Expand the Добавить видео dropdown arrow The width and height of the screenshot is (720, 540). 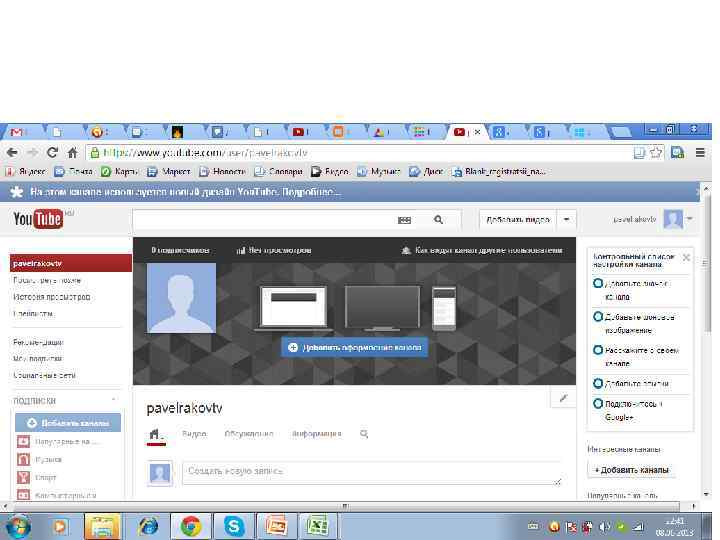[x=566, y=219]
